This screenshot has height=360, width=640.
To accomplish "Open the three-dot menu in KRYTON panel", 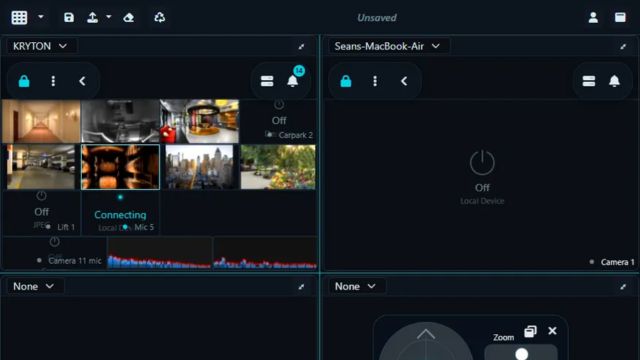I will [x=53, y=81].
